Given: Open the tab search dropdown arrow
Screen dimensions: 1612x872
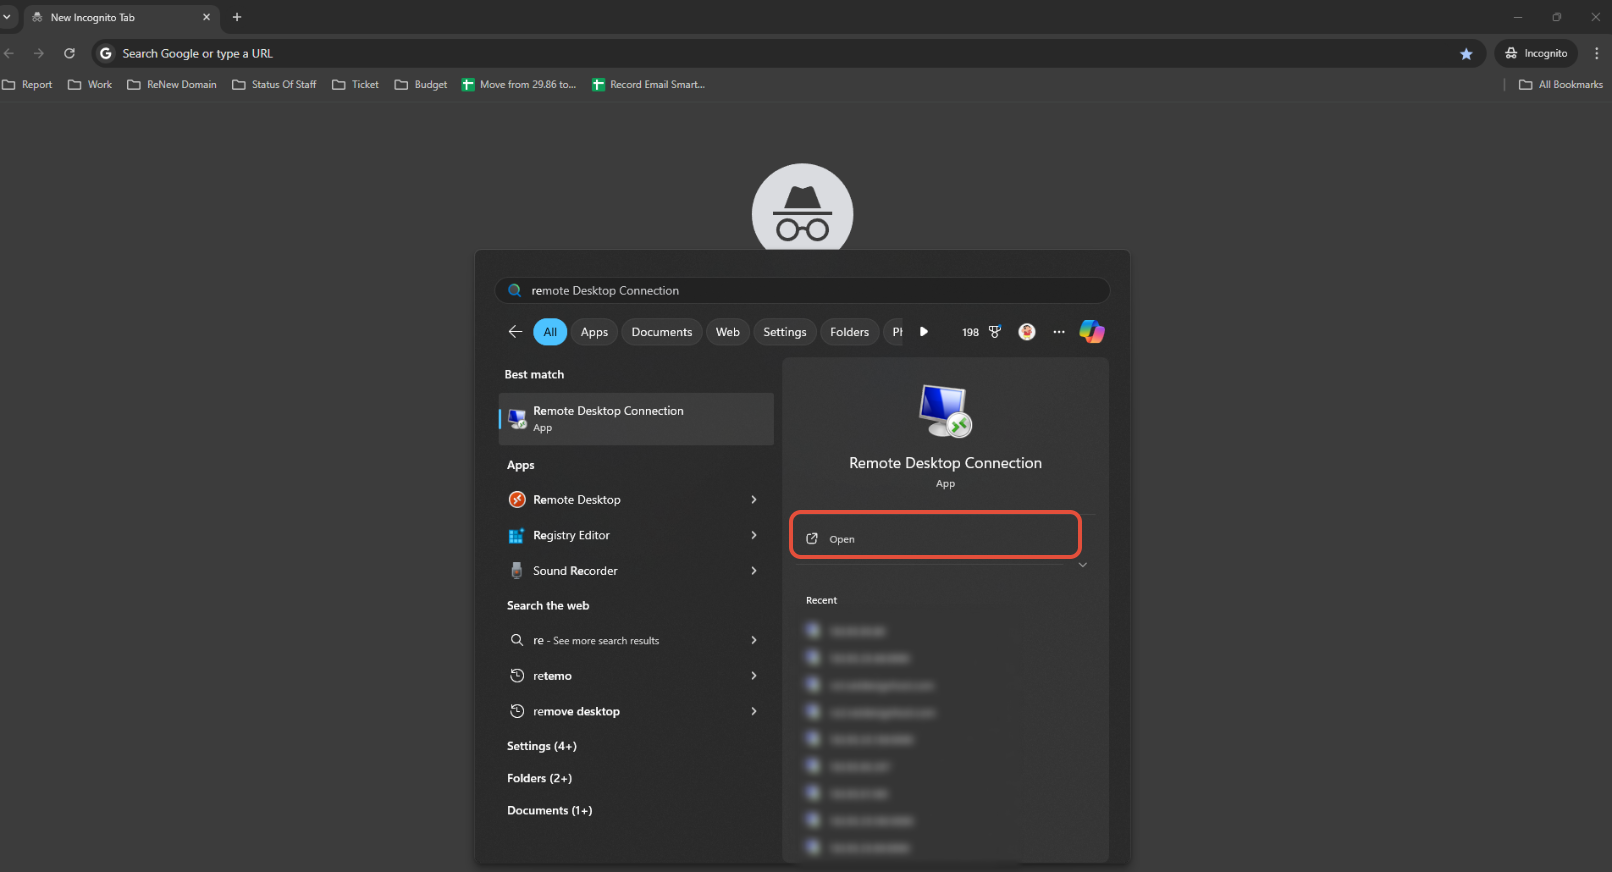Looking at the screenshot, I should click(7, 17).
